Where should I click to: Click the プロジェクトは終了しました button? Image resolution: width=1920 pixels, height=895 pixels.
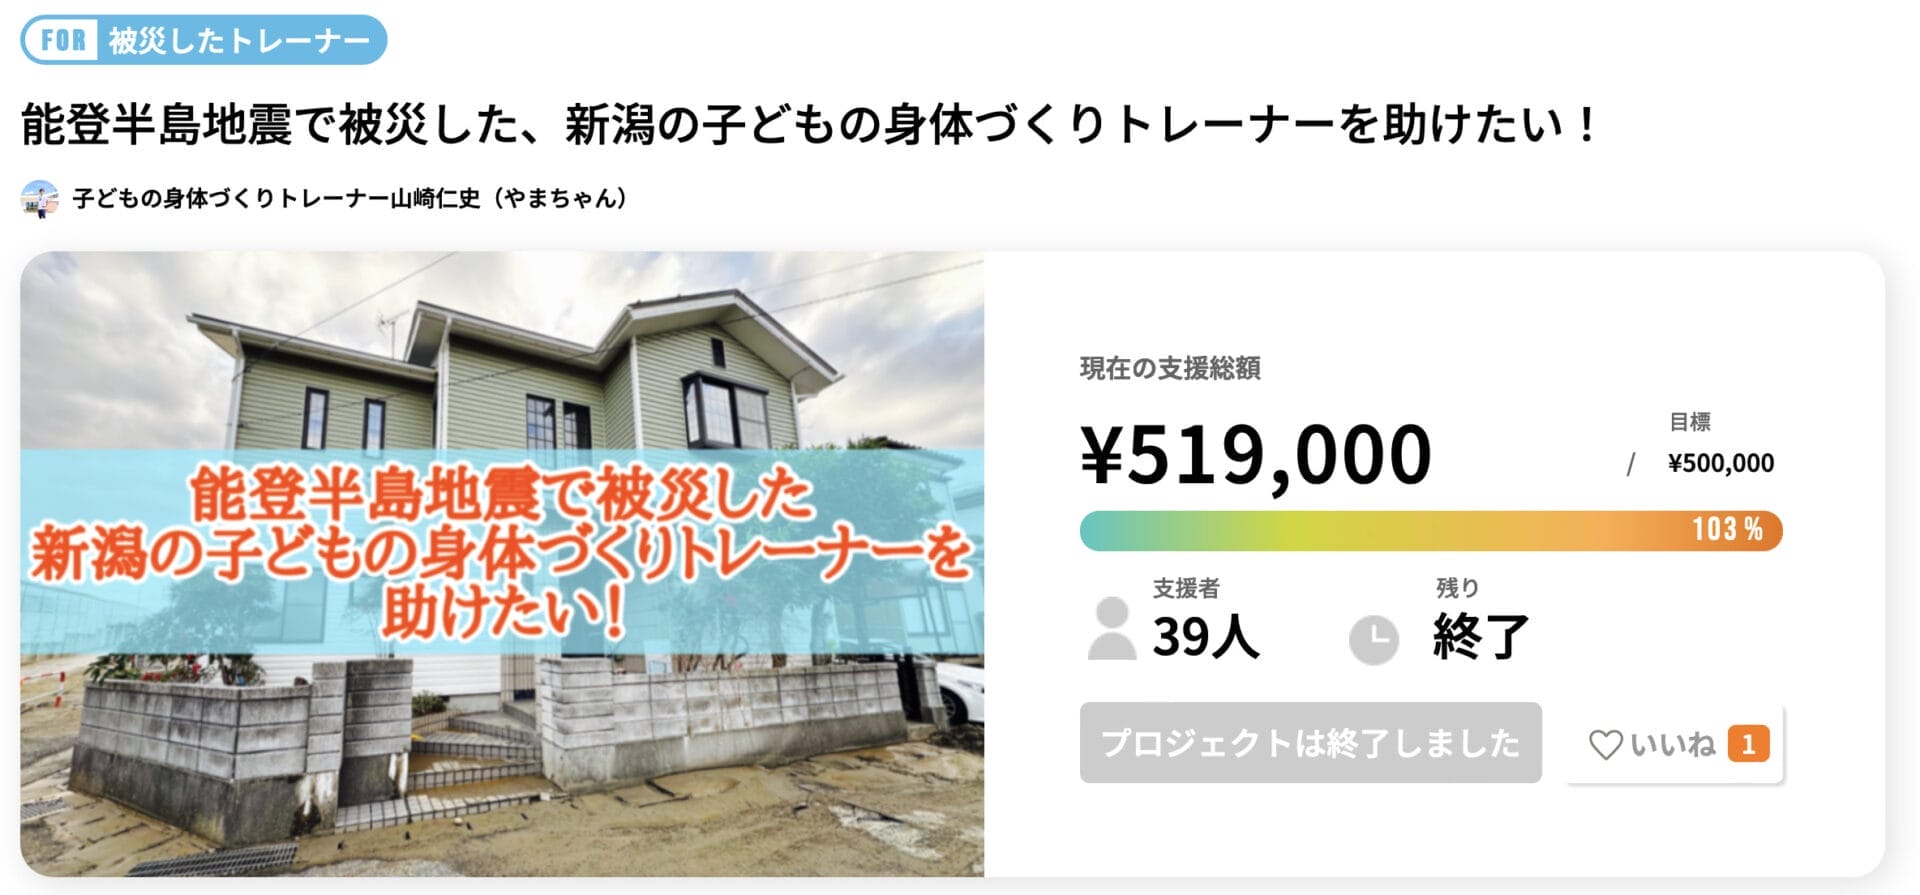coord(1310,744)
